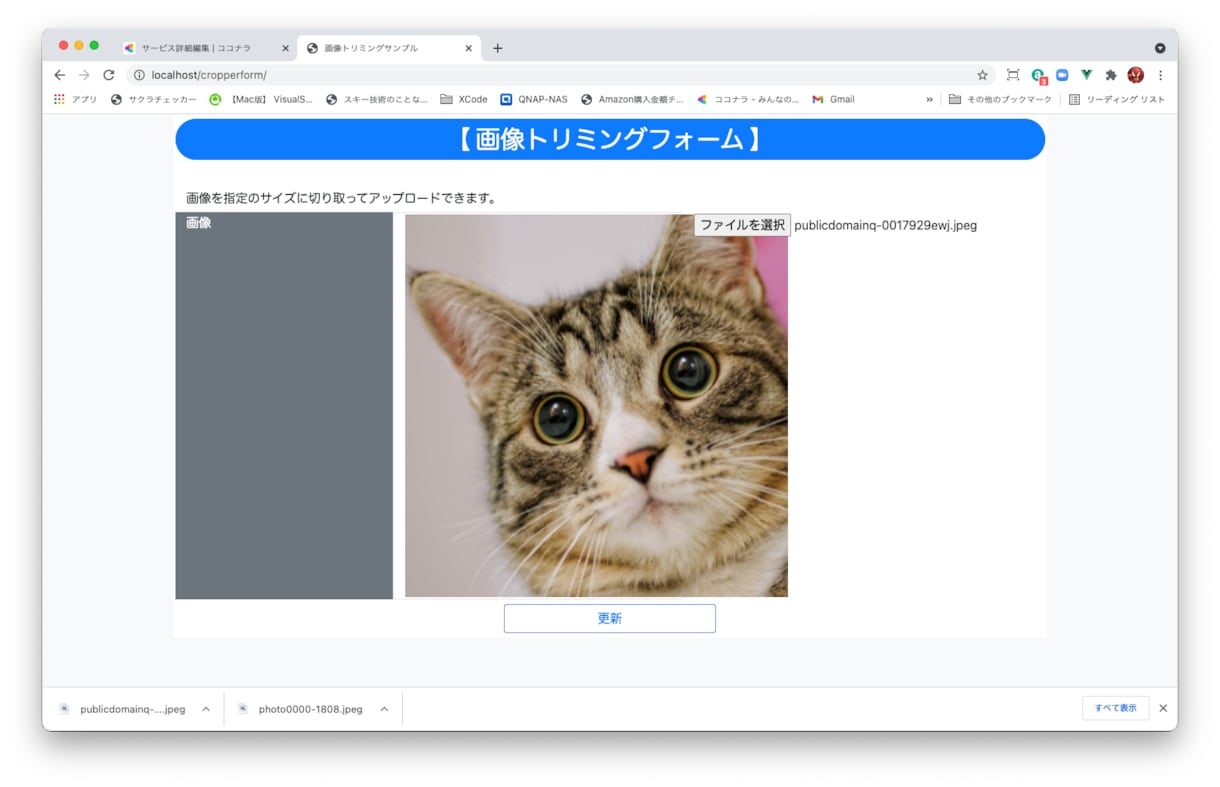Screen dimensions: 1220x787
Task: Close the downloads bar
Action: (1163, 708)
